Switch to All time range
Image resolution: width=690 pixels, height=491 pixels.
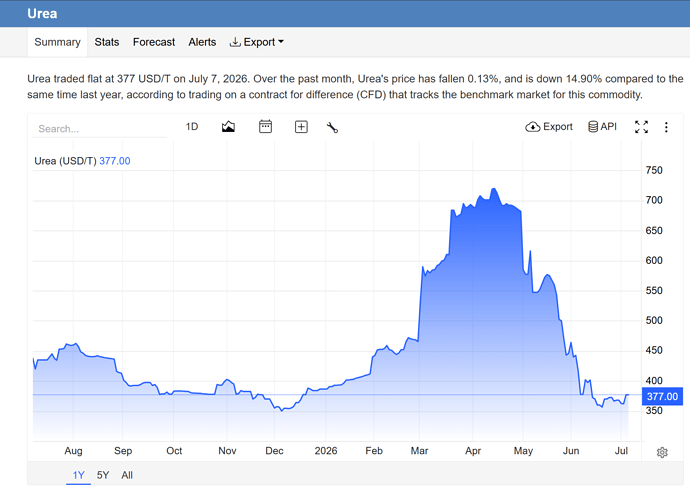127,475
